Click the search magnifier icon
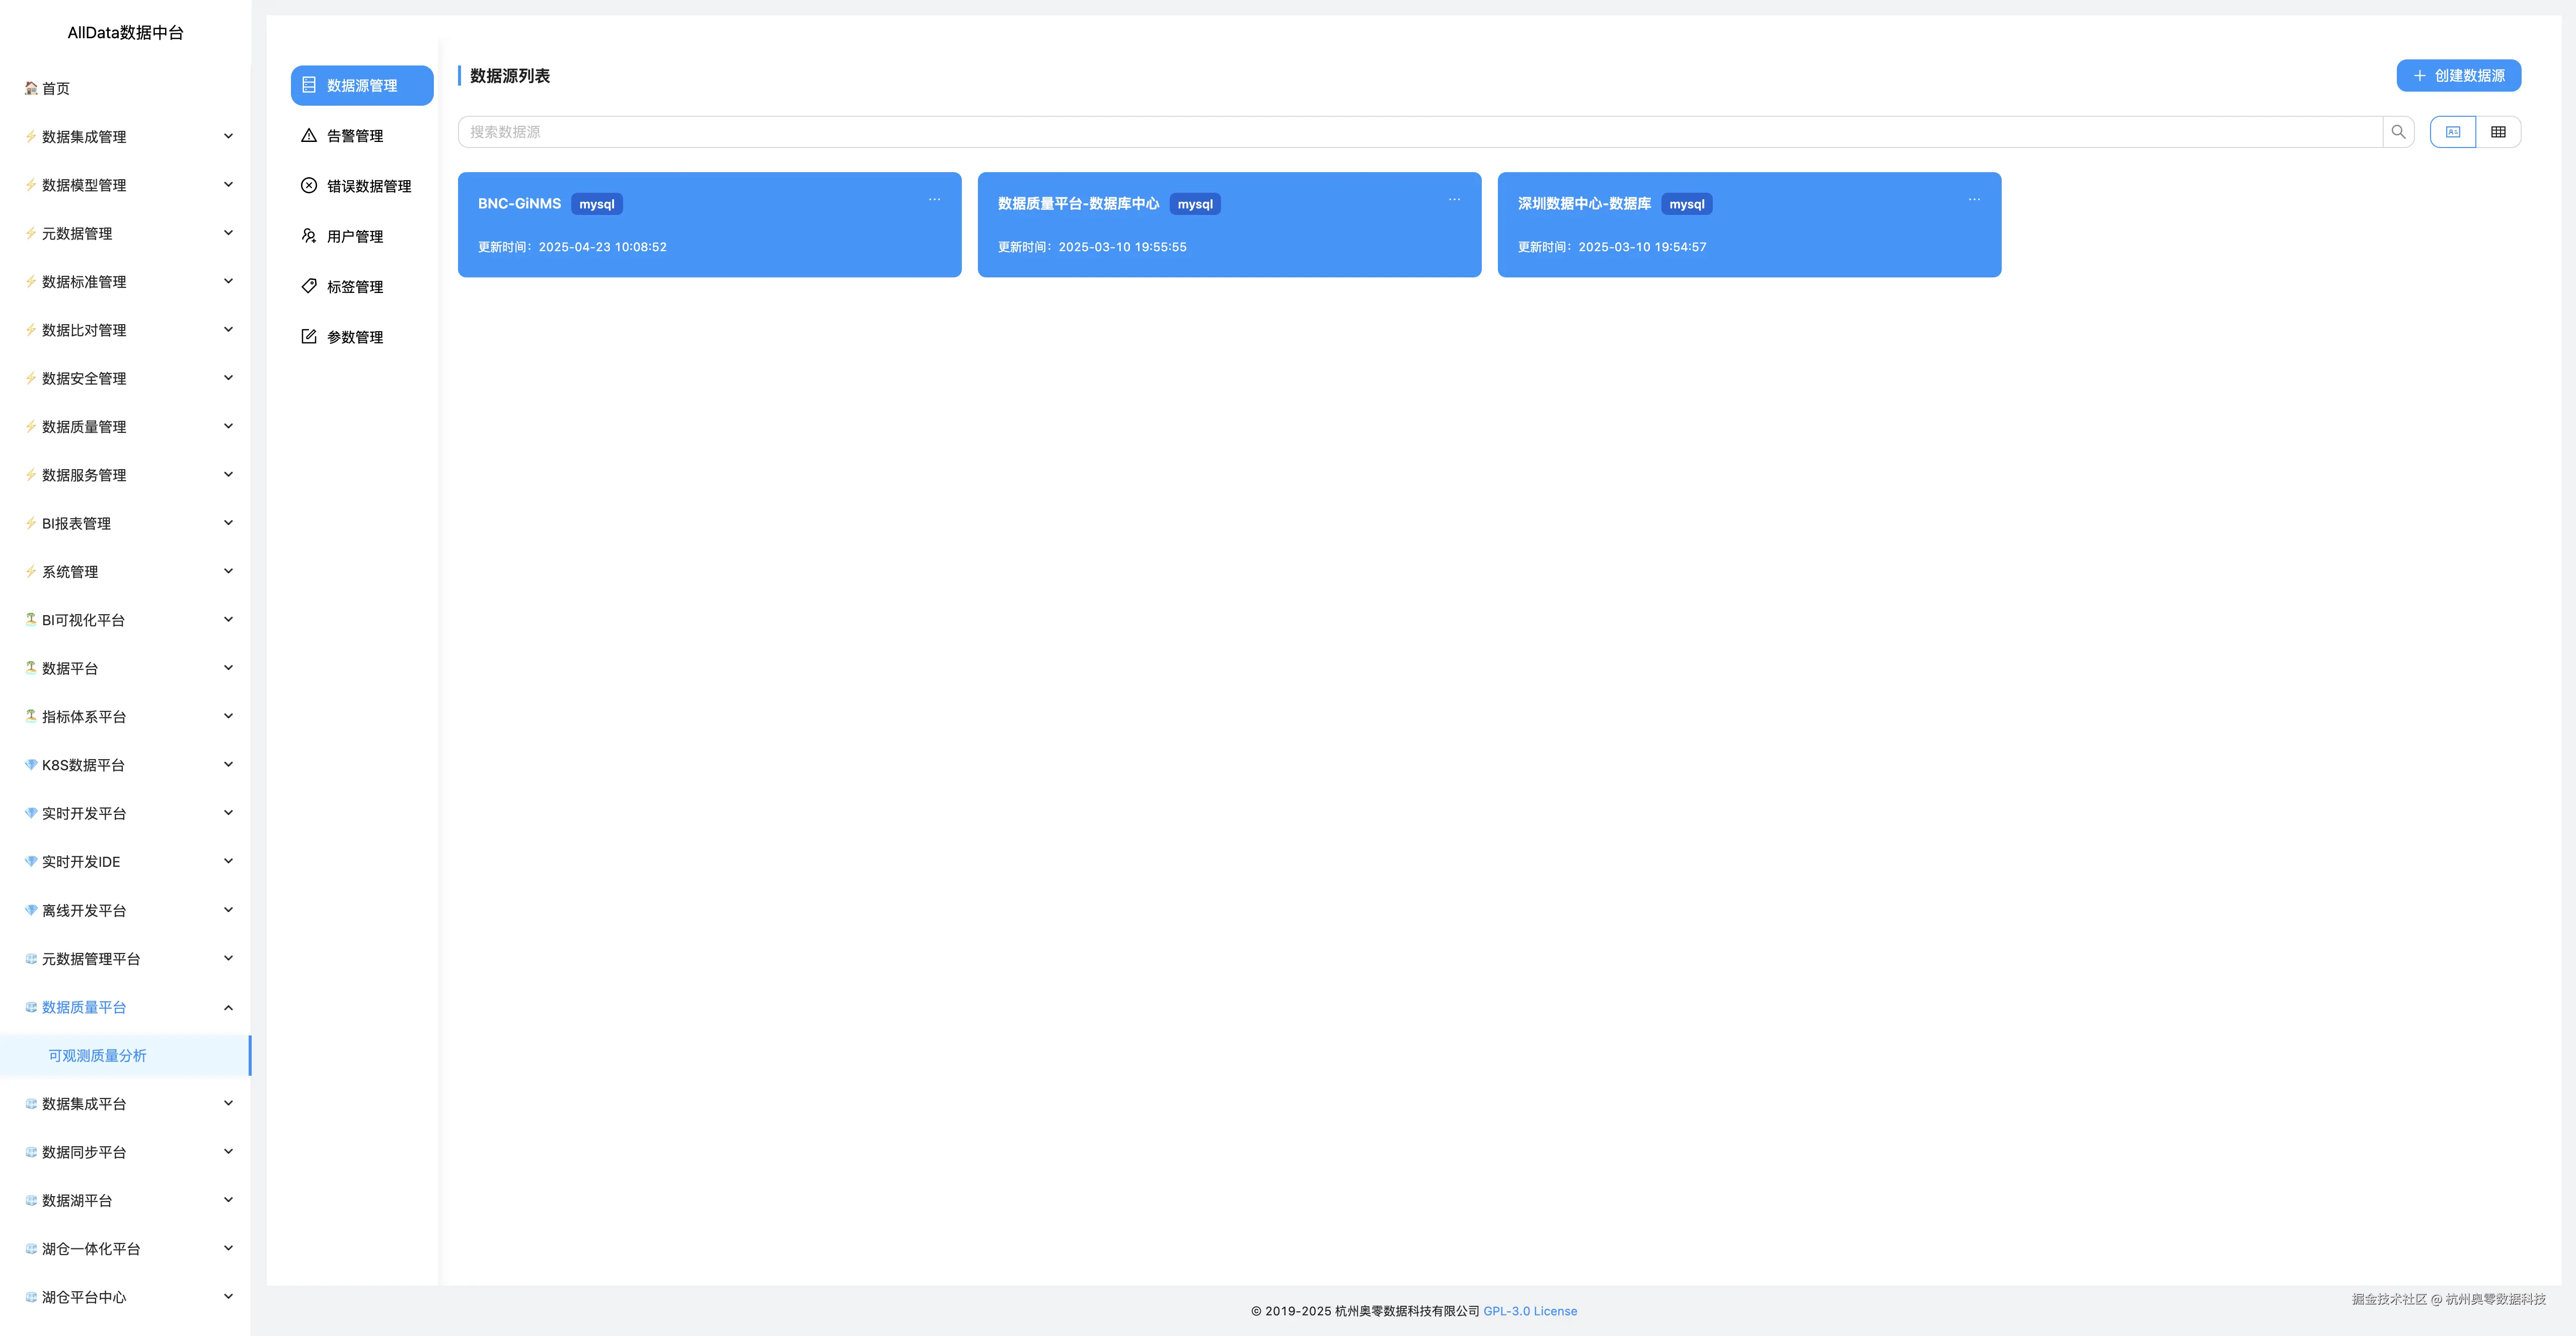Image resolution: width=2576 pixels, height=1336 pixels. pyautogui.click(x=2397, y=132)
